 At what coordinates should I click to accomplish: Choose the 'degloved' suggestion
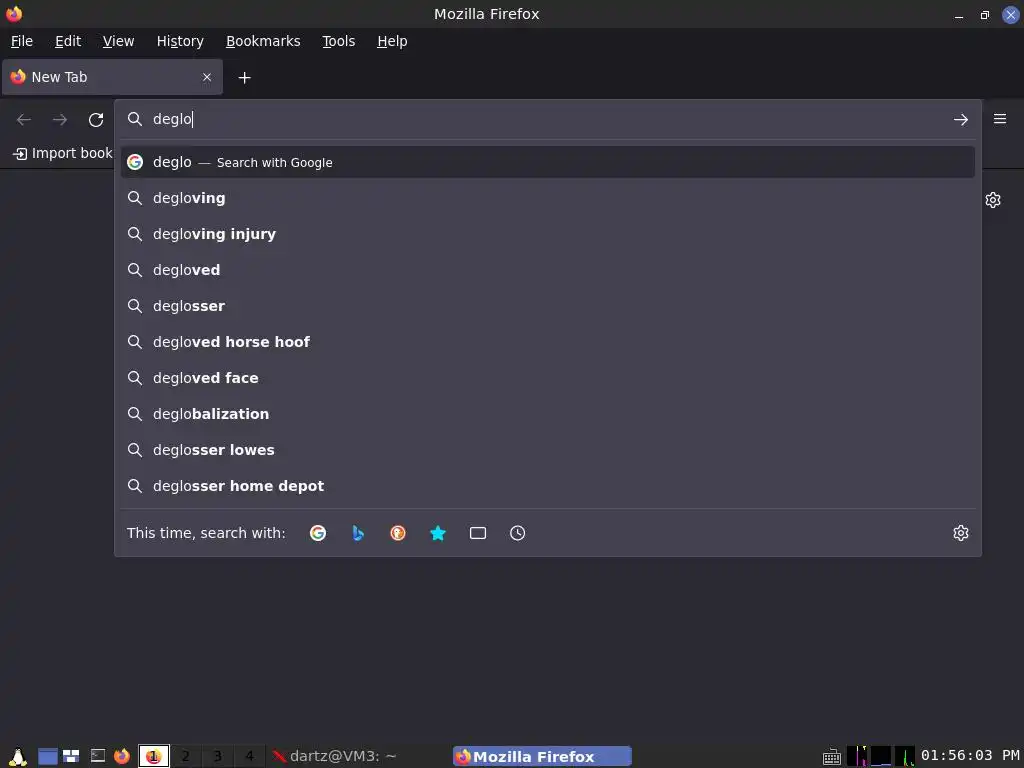548,270
